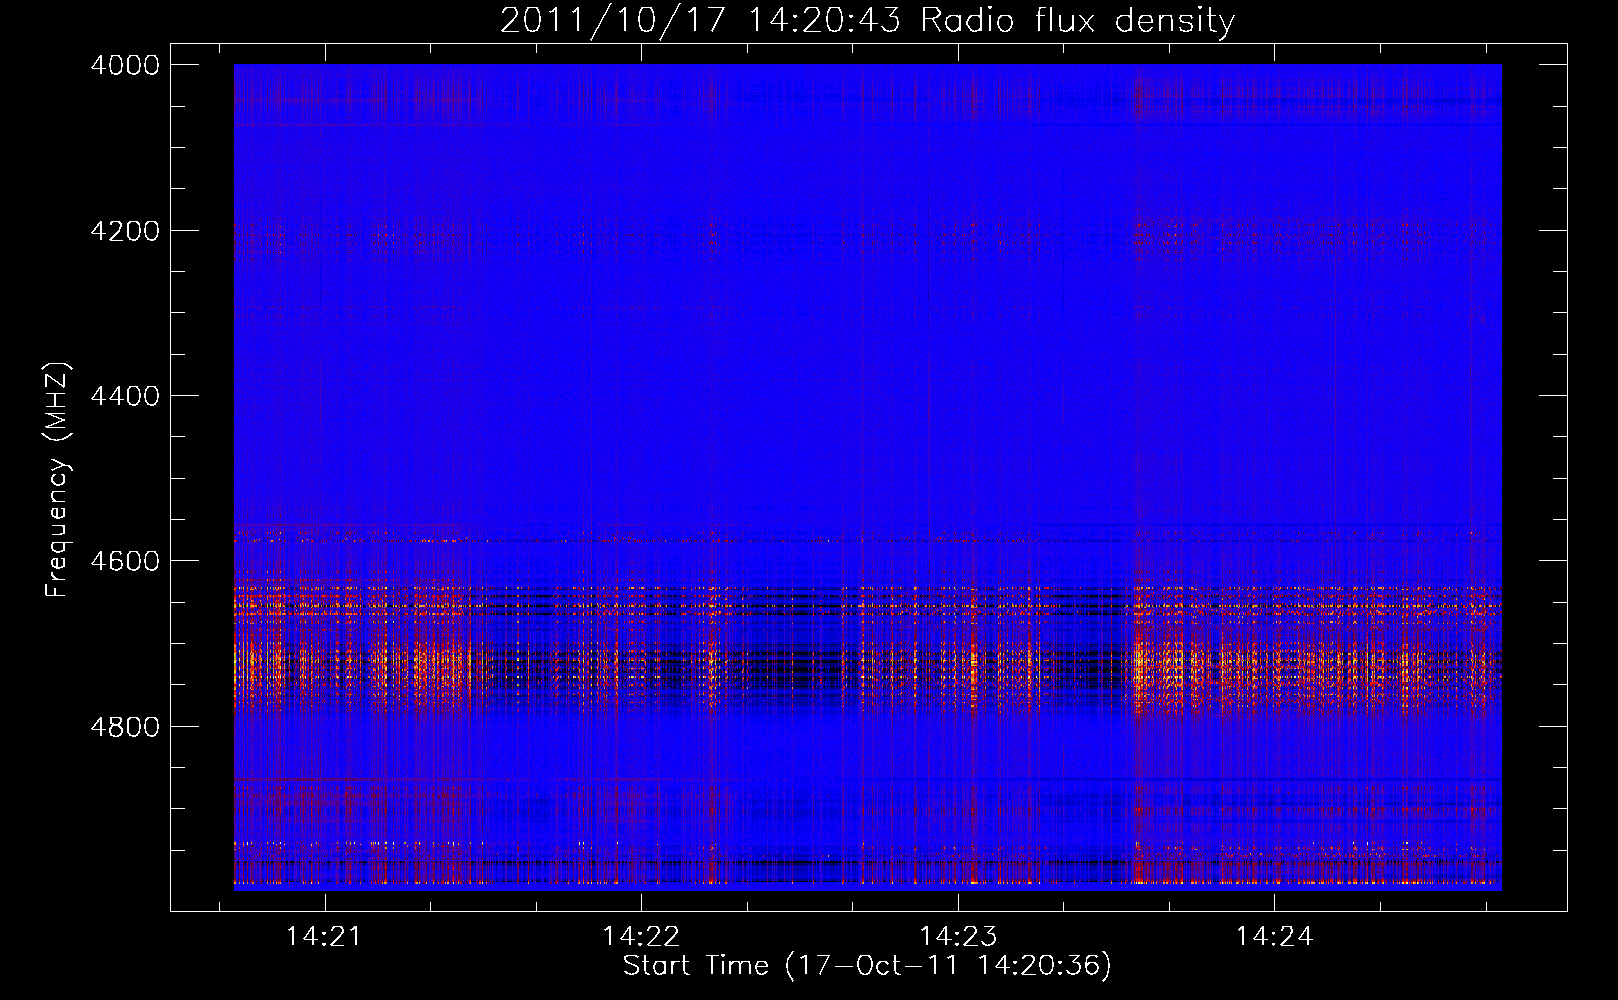Click the plot title "2011/10/17 14:20:43 Radio flux density"

click(867, 20)
